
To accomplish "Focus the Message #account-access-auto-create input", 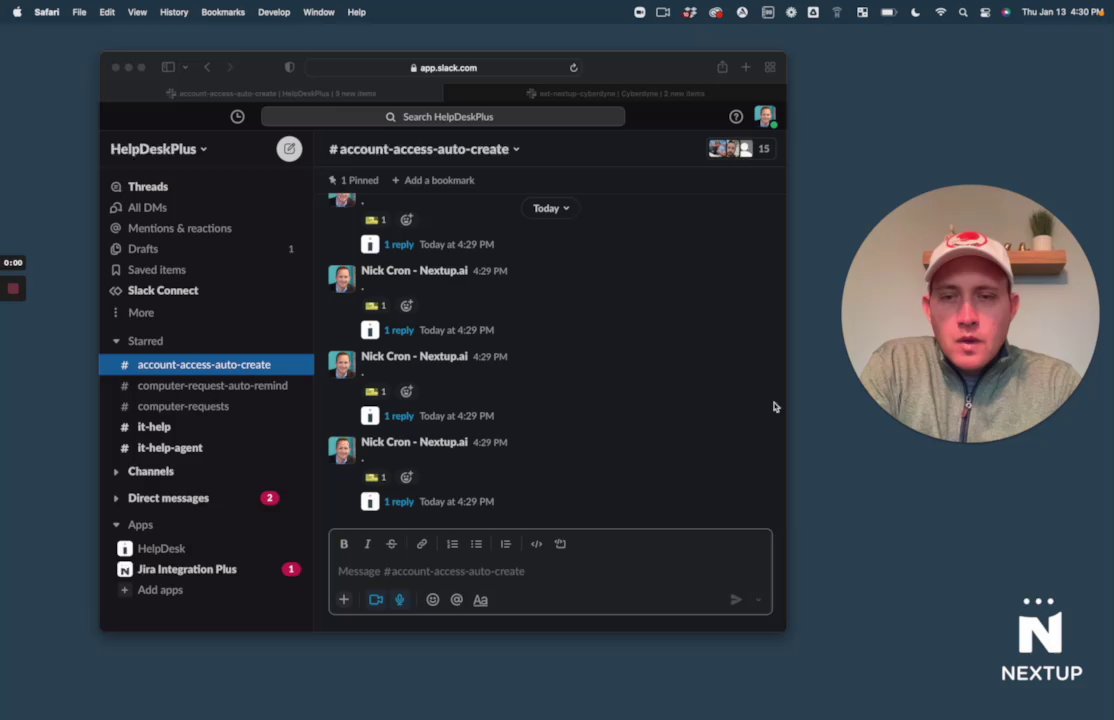I will click(x=550, y=571).
